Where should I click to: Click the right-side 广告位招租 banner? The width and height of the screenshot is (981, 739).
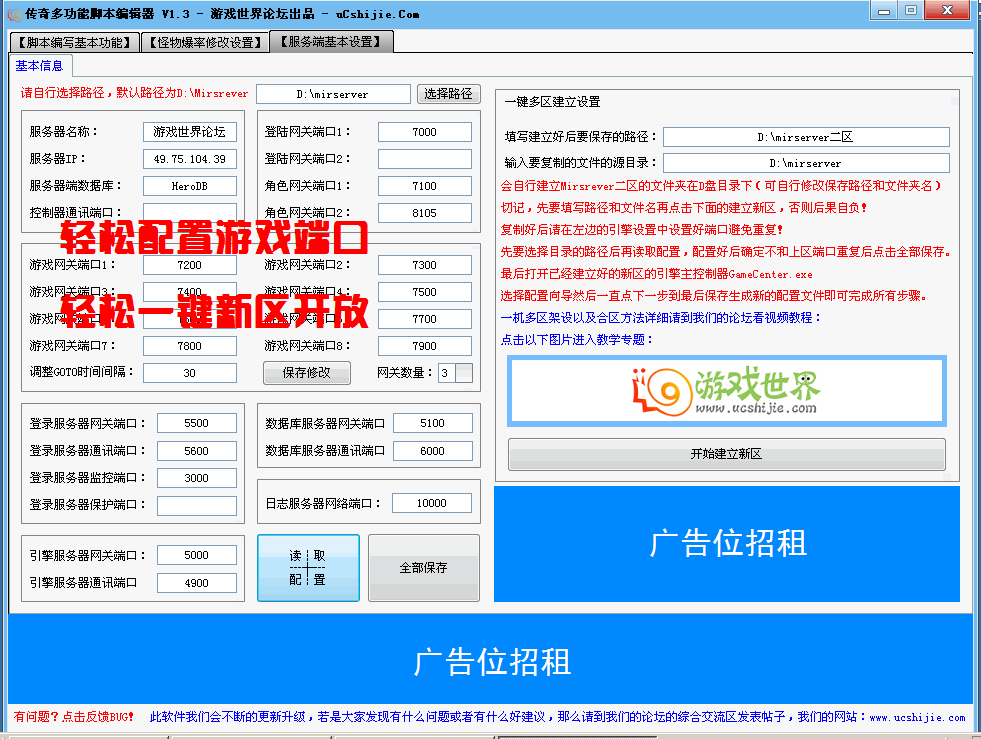click(727, 544)
